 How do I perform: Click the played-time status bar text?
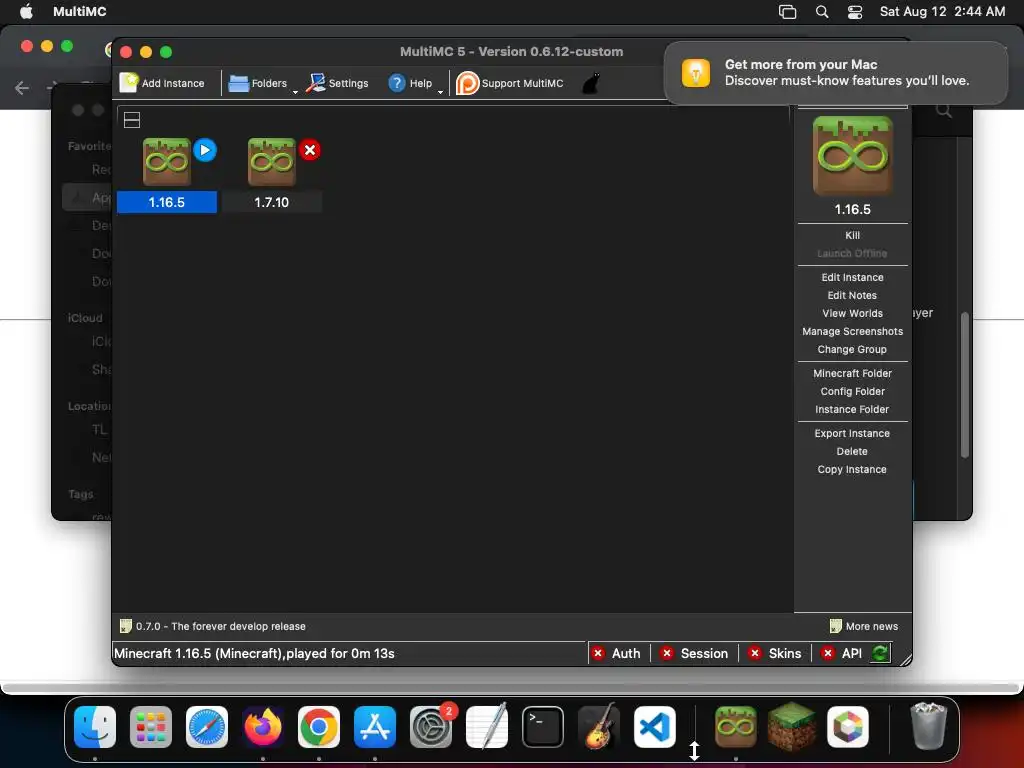point(254,653)
